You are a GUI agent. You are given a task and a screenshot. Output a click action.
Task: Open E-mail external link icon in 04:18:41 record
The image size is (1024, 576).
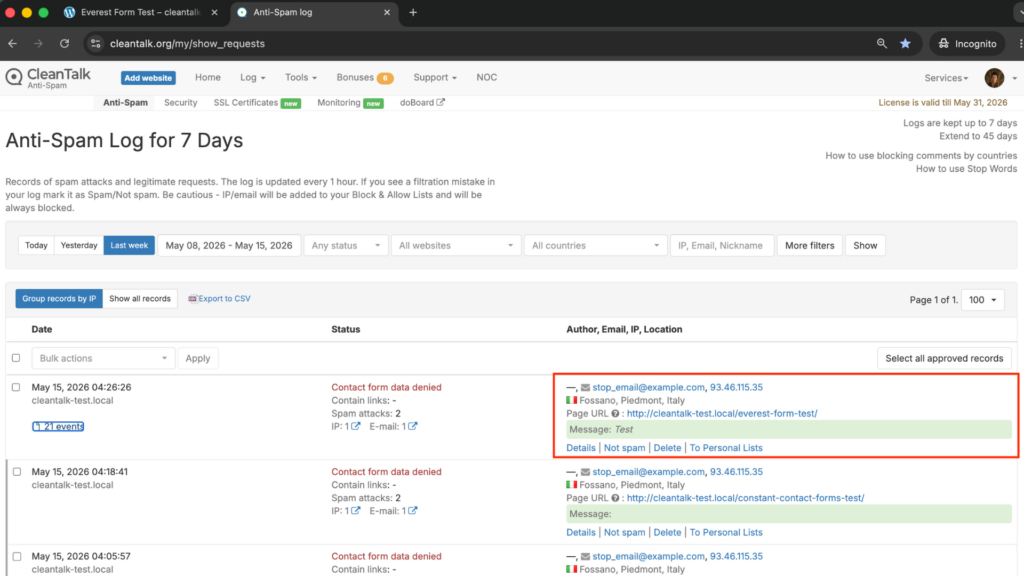click(413, 511)
